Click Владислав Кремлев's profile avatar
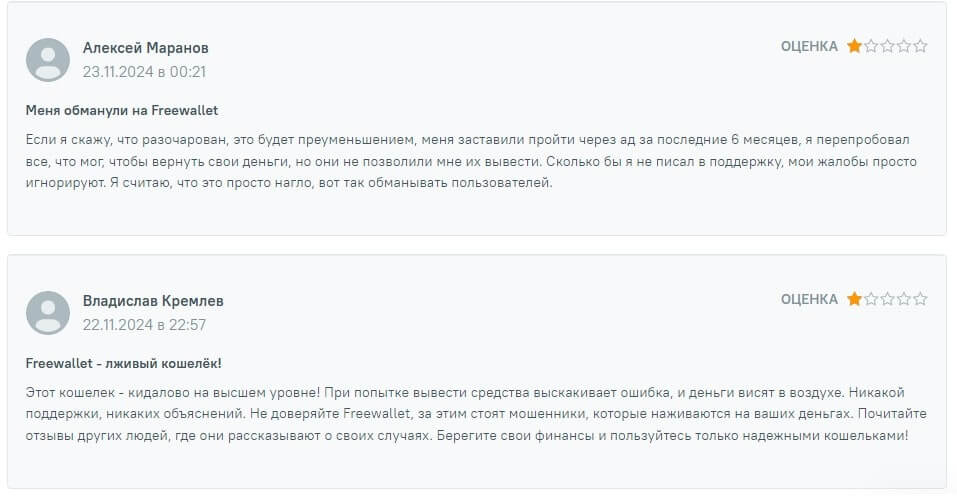This screenshot has width=957, height=496. [x=47, y=312]
